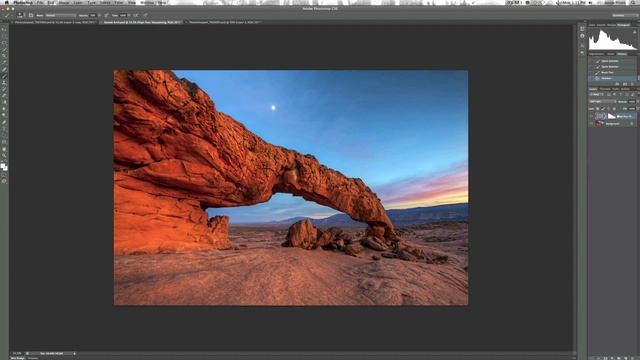This screenshot has width=640, height=360.
Task: Hide the Background layer
Action: point(591,124)
